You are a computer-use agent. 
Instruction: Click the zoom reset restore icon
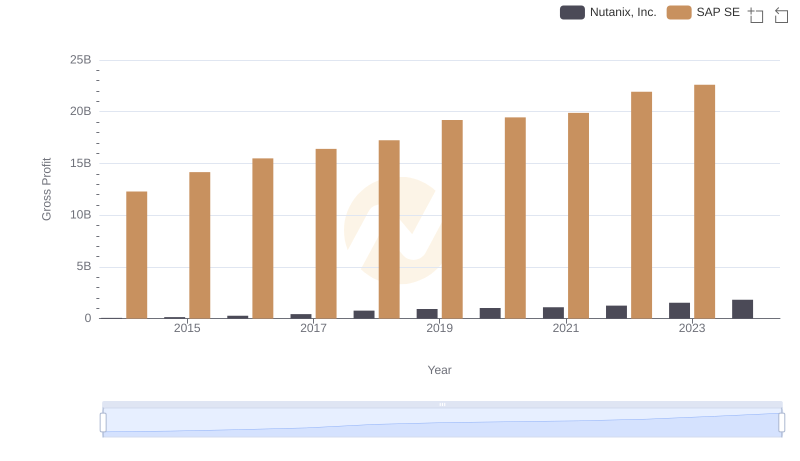click(x=781, y=15)
